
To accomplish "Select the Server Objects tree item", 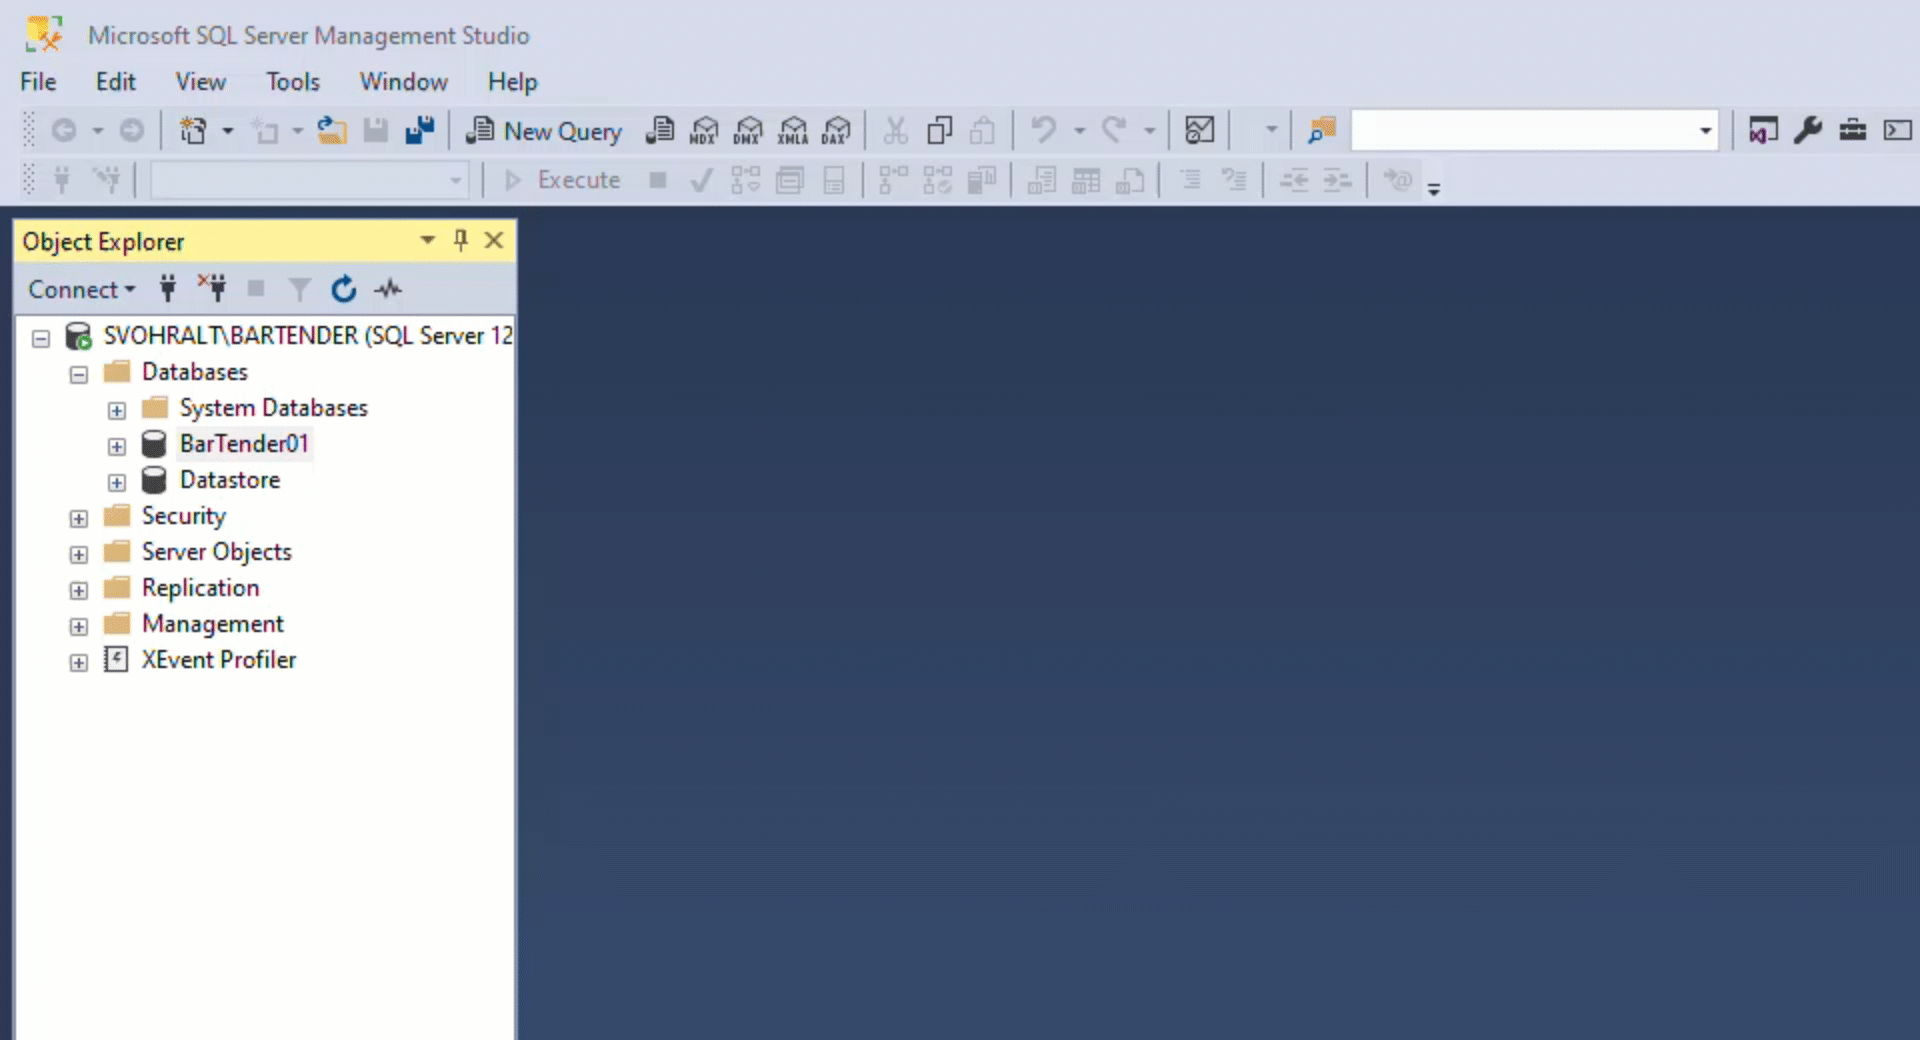I will (x=216, y=551).
